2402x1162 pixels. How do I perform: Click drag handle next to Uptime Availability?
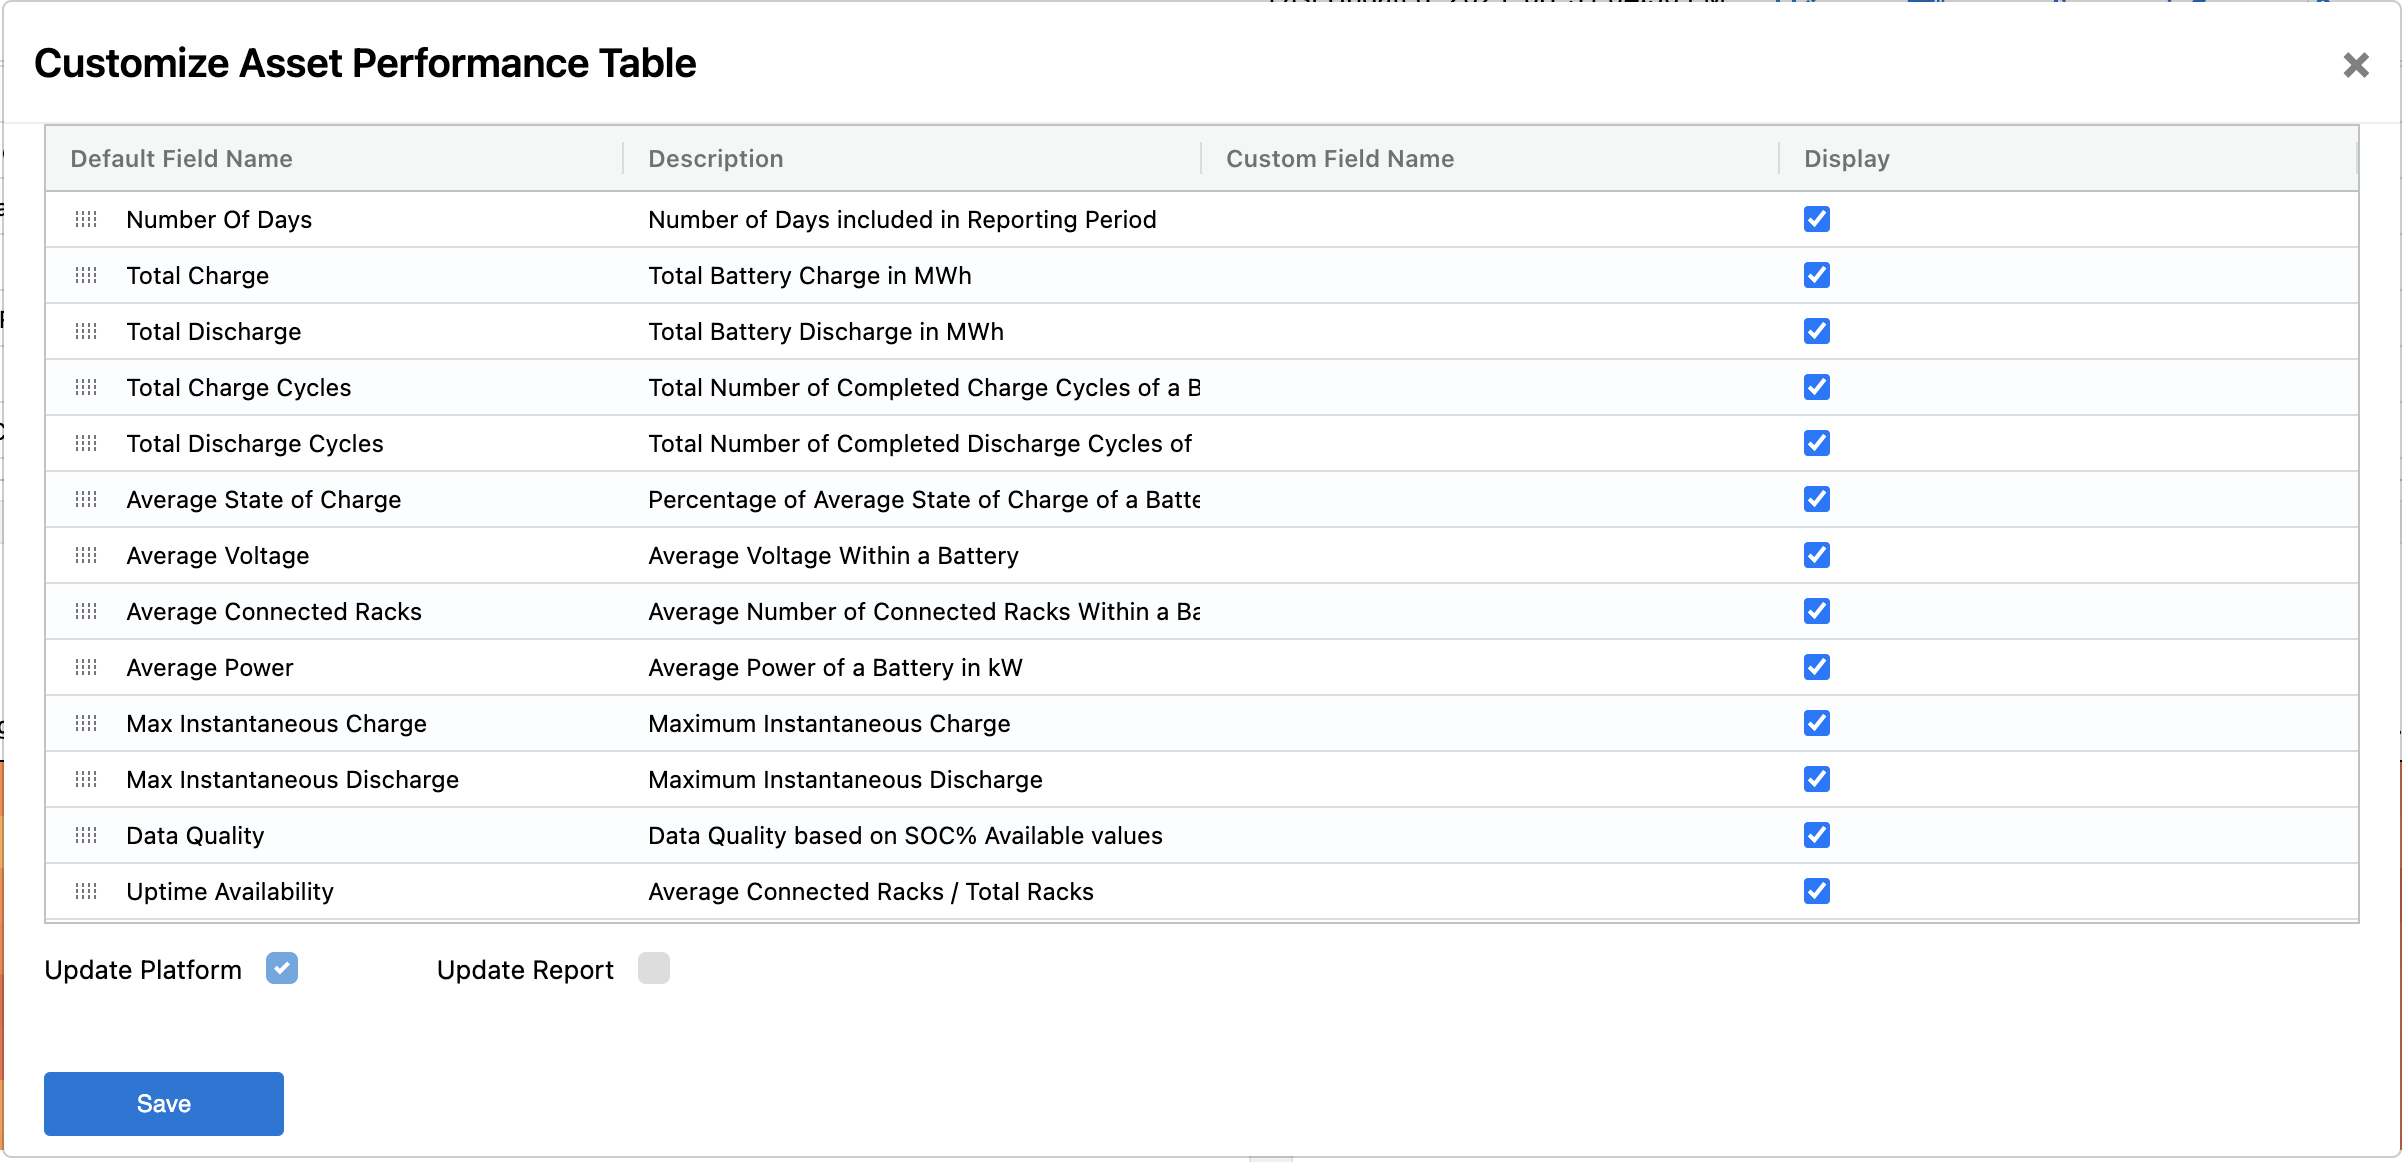coord(86,891)
